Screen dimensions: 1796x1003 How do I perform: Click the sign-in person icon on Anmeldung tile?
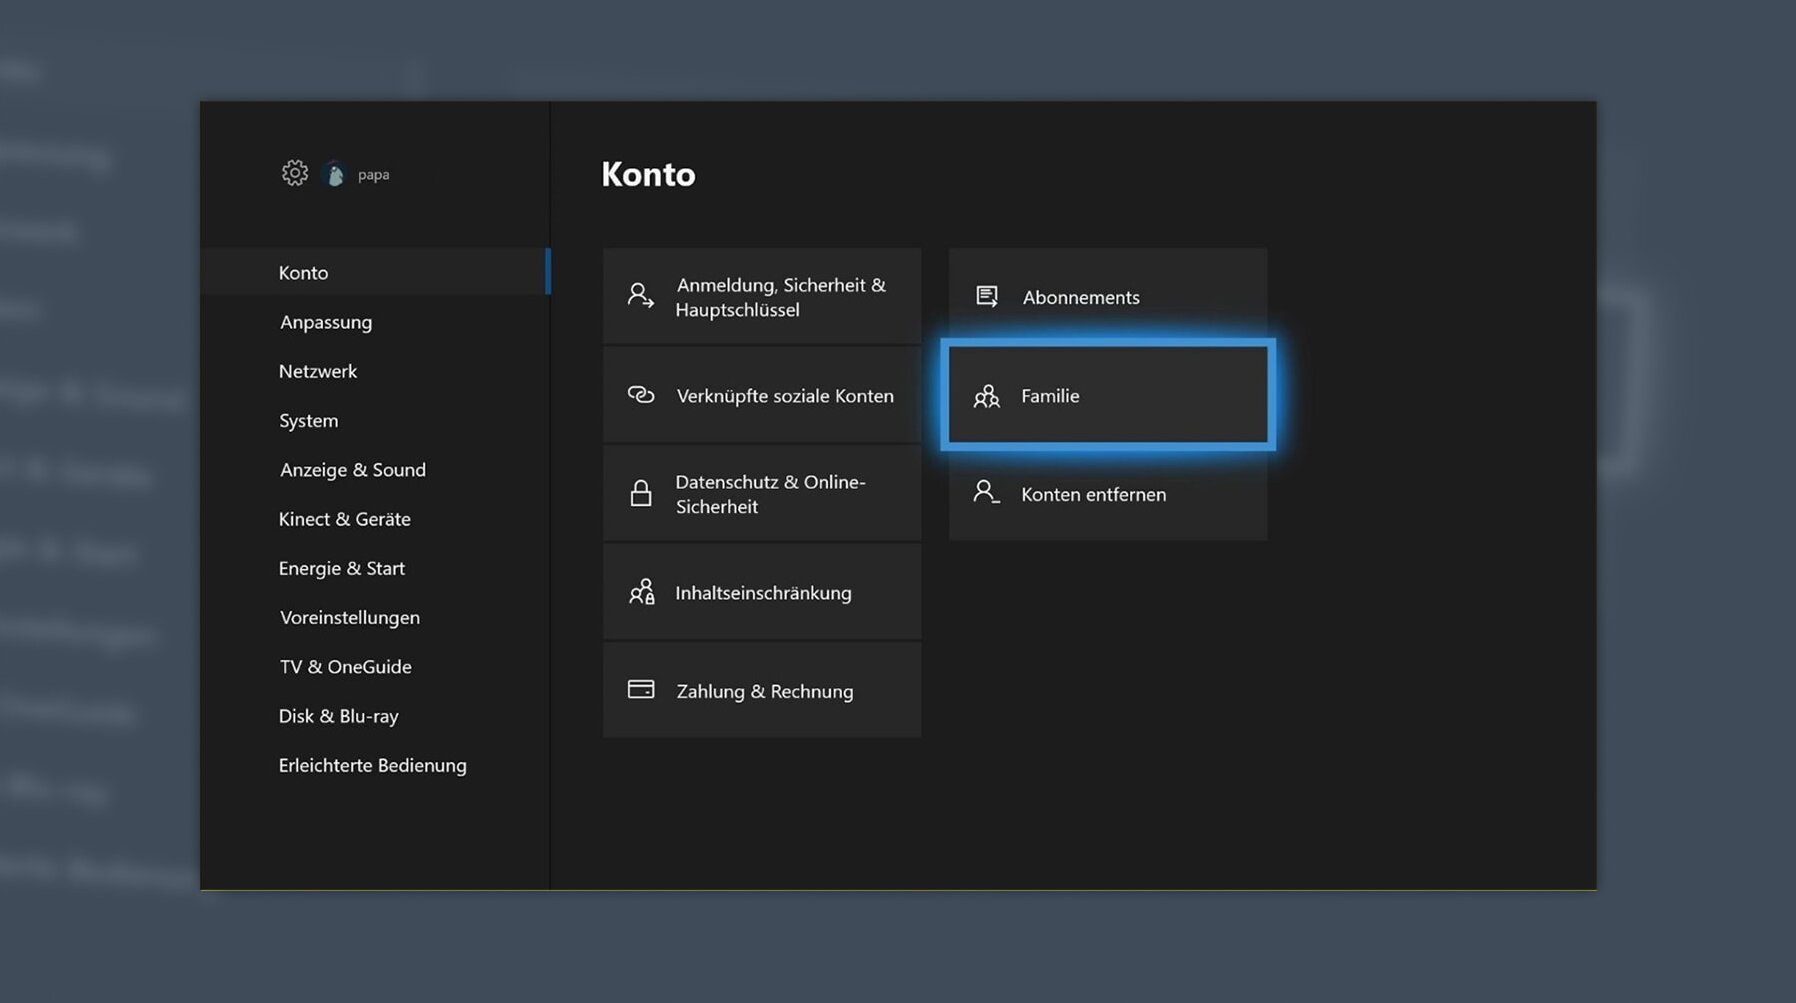[640, 296]
